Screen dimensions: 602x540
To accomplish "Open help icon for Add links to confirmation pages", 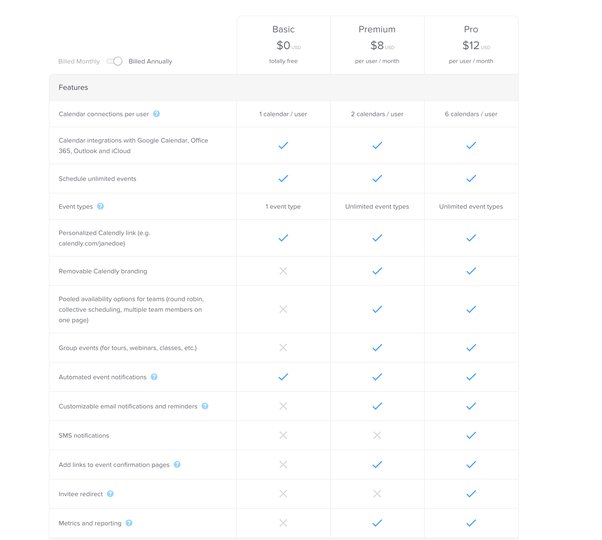I will coord(177,464).
